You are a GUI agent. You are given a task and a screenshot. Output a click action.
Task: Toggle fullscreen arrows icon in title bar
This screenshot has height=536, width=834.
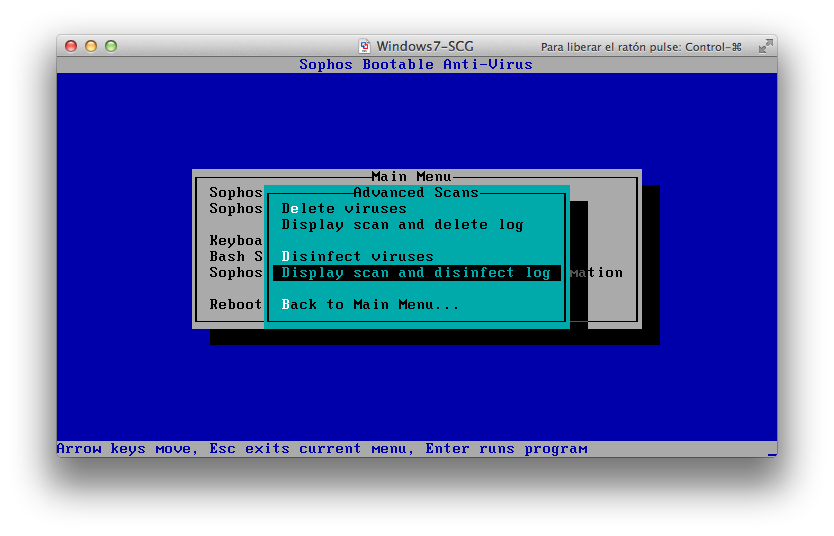click(x=765, y=46)
